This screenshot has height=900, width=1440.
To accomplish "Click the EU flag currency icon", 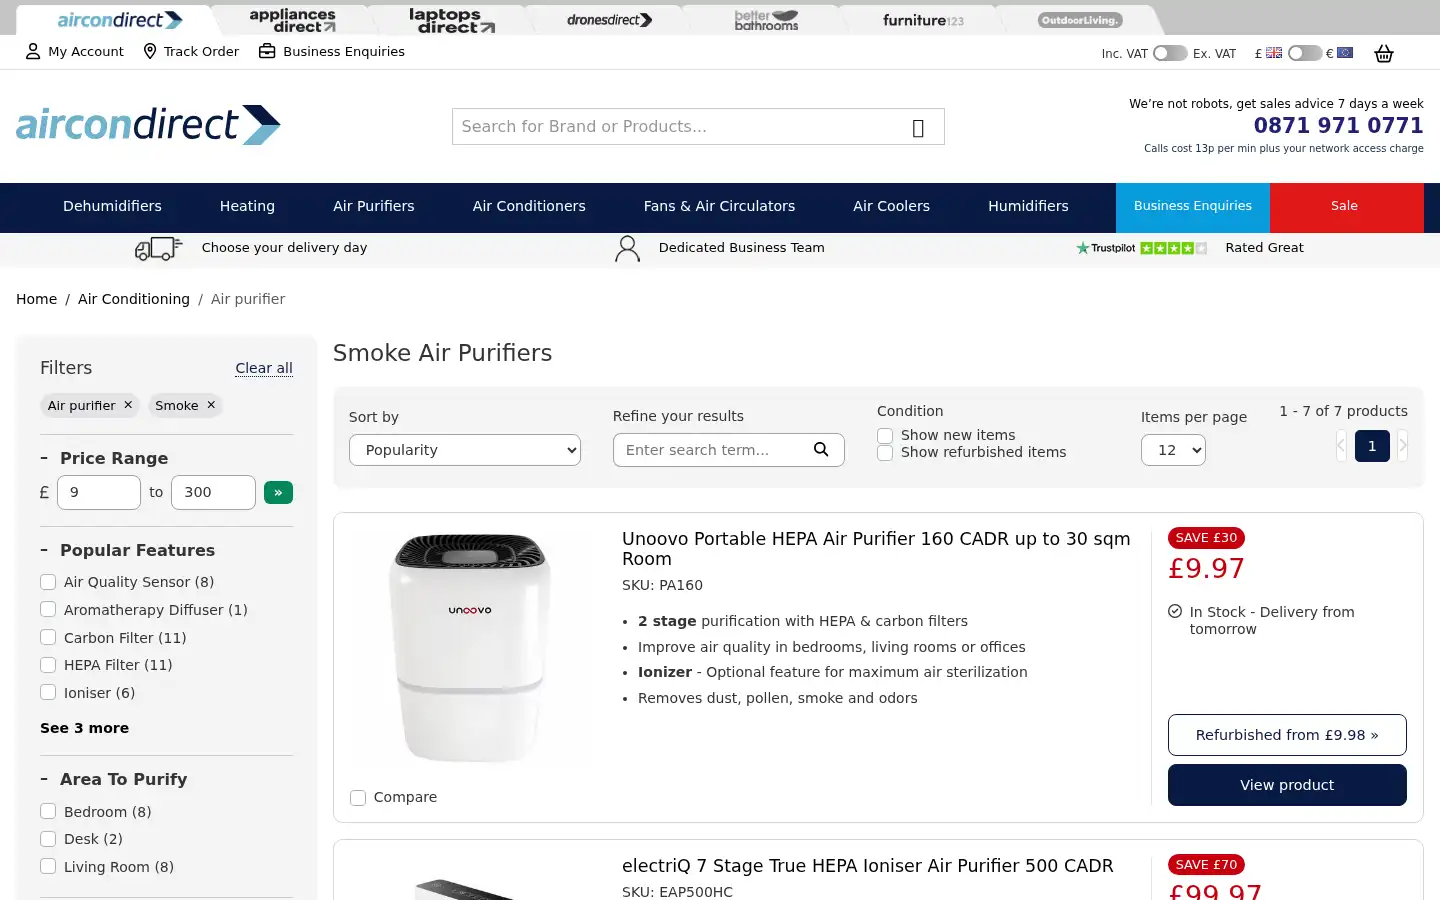I will click(1345, 53).
